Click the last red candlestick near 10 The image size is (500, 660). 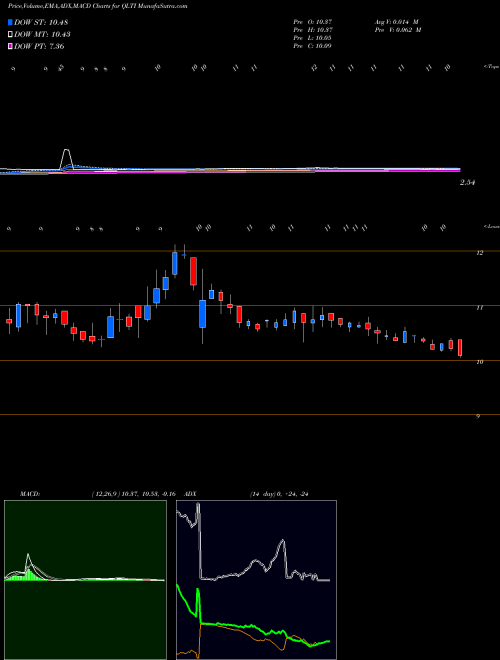click(x=460, y=348)
